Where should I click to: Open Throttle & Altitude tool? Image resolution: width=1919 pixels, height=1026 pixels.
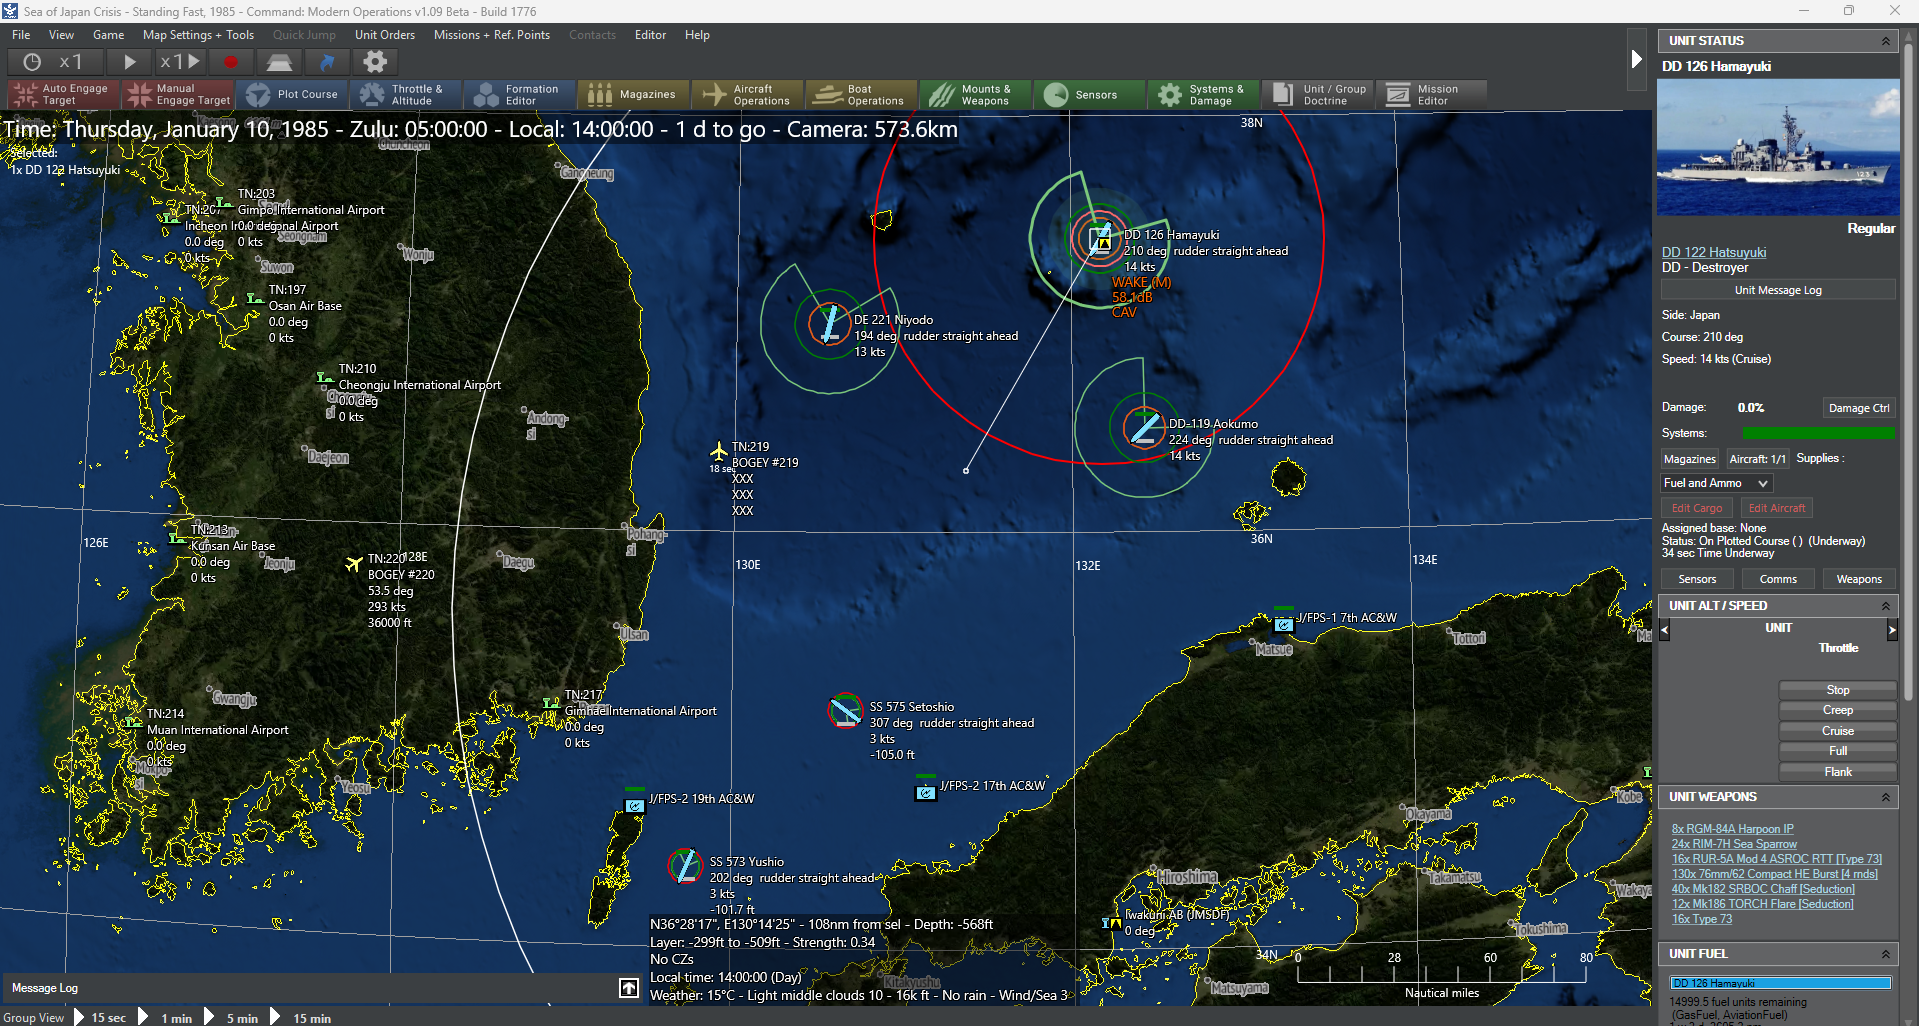tap(407, 95)
